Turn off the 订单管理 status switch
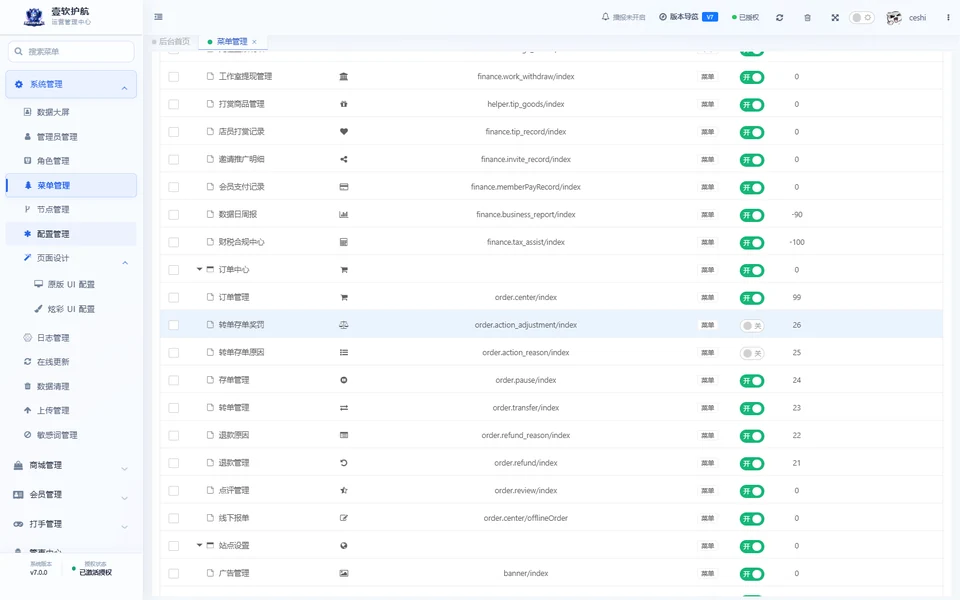 (752, 298)
